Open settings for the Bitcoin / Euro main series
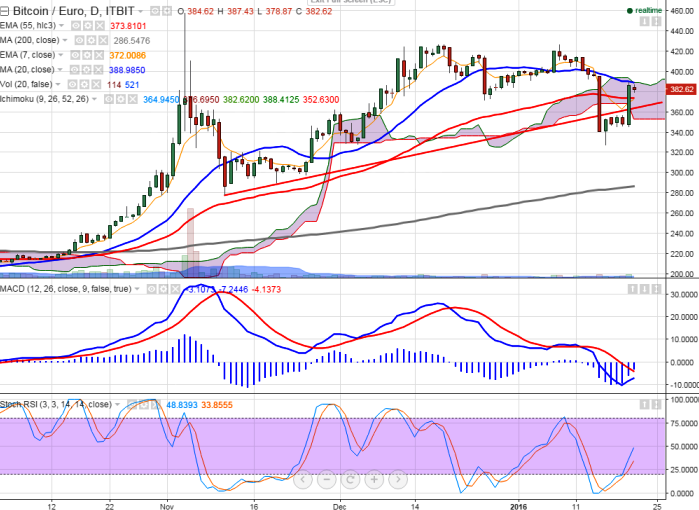Image resolution: width=699 pixels, height=510 pixels. click(x=166, y=11)
